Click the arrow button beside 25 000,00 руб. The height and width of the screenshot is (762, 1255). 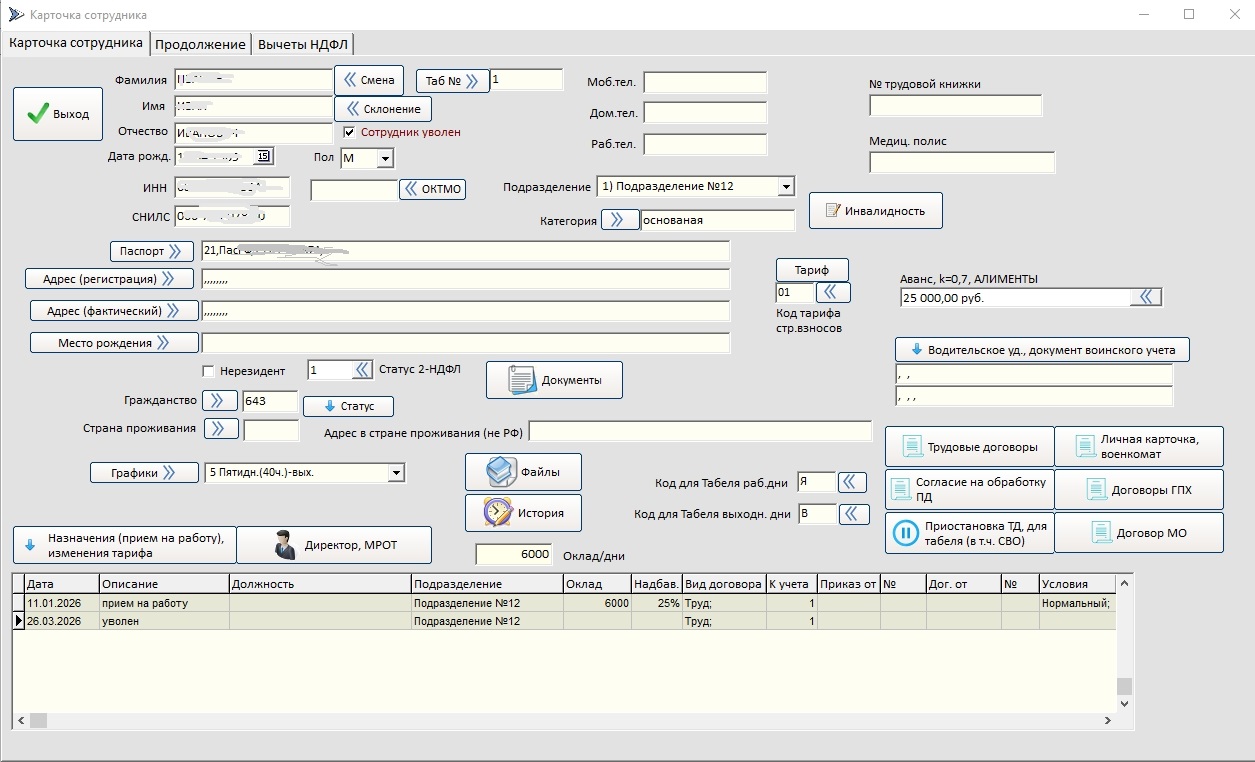point(1146,297)
